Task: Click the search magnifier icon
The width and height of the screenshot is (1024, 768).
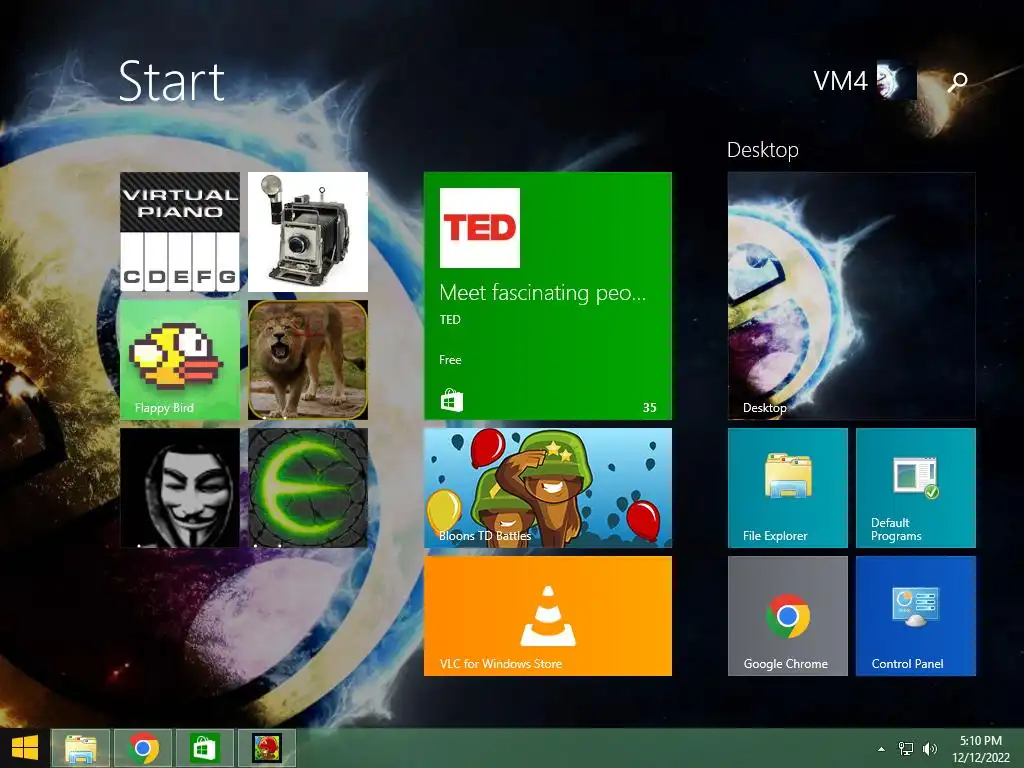Action: (x=958, y=82)
